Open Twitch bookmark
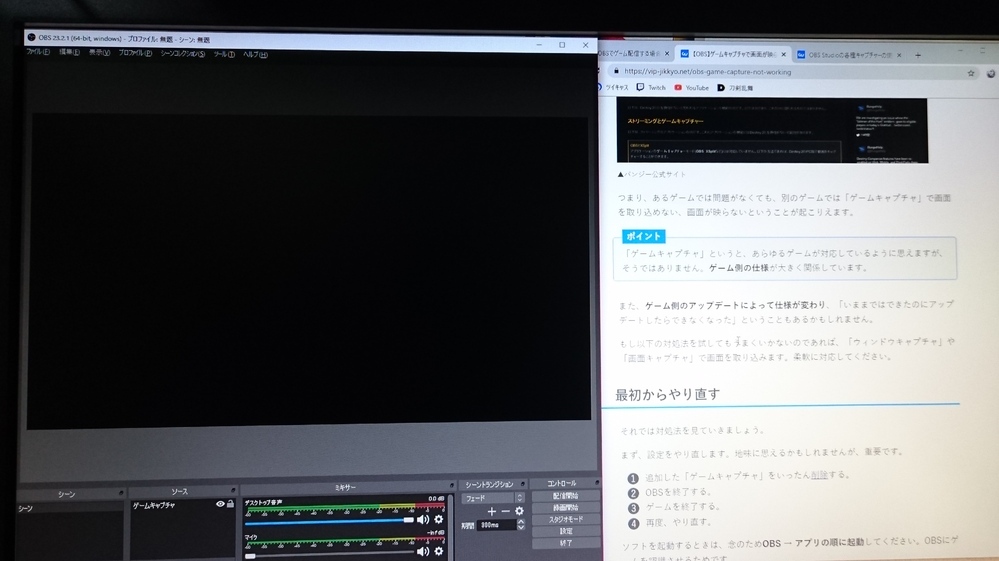 click(650, 88)
